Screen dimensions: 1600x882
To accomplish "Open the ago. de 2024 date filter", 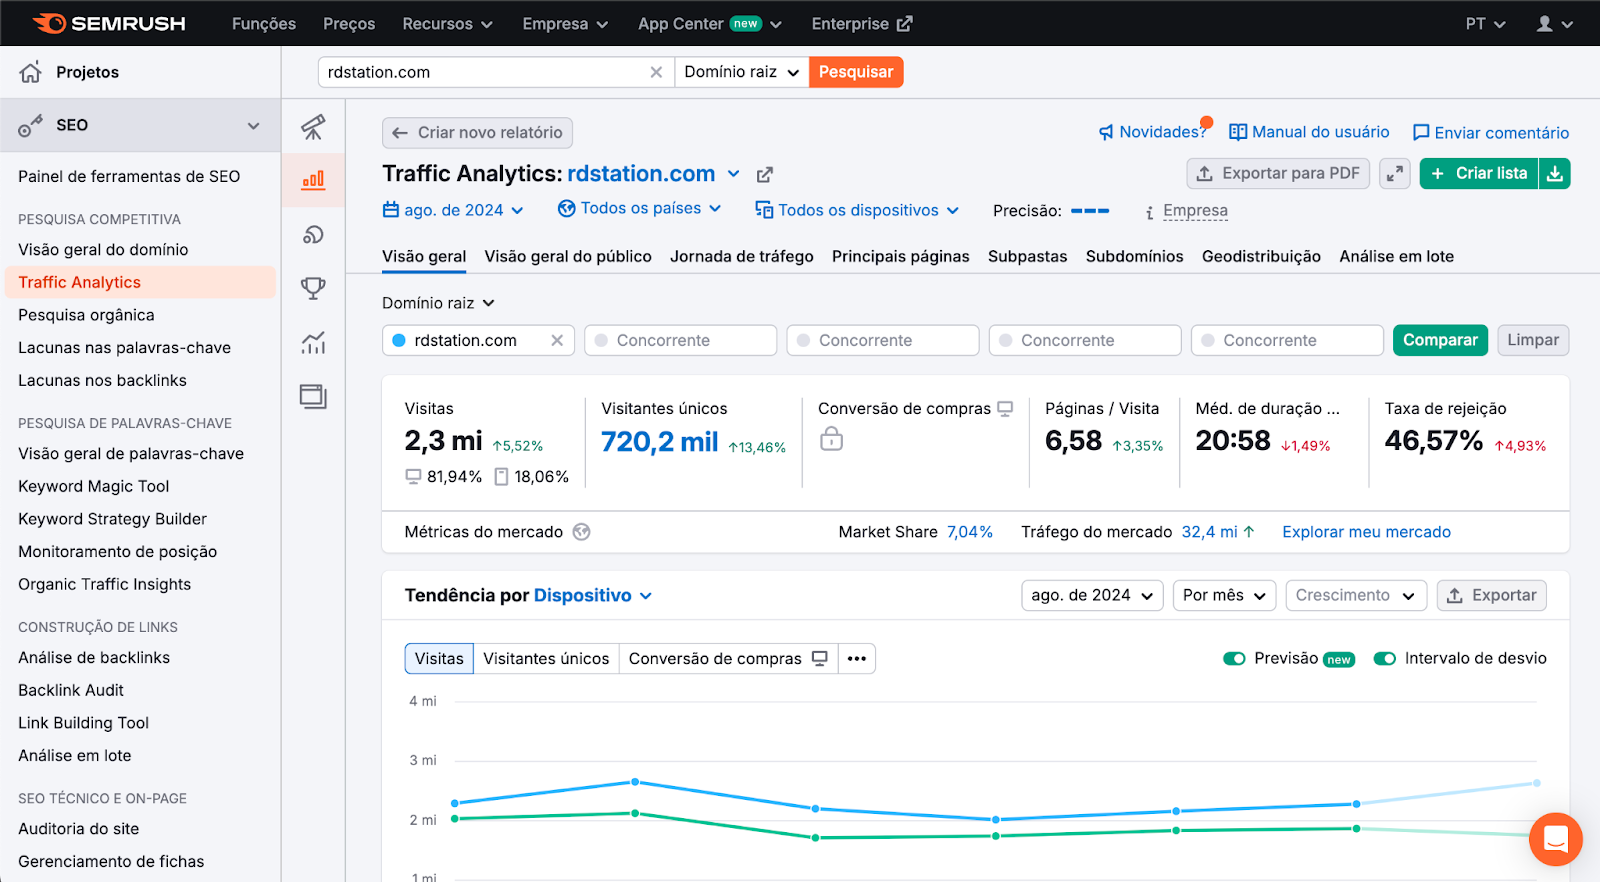I will click(x=453, y=210).
